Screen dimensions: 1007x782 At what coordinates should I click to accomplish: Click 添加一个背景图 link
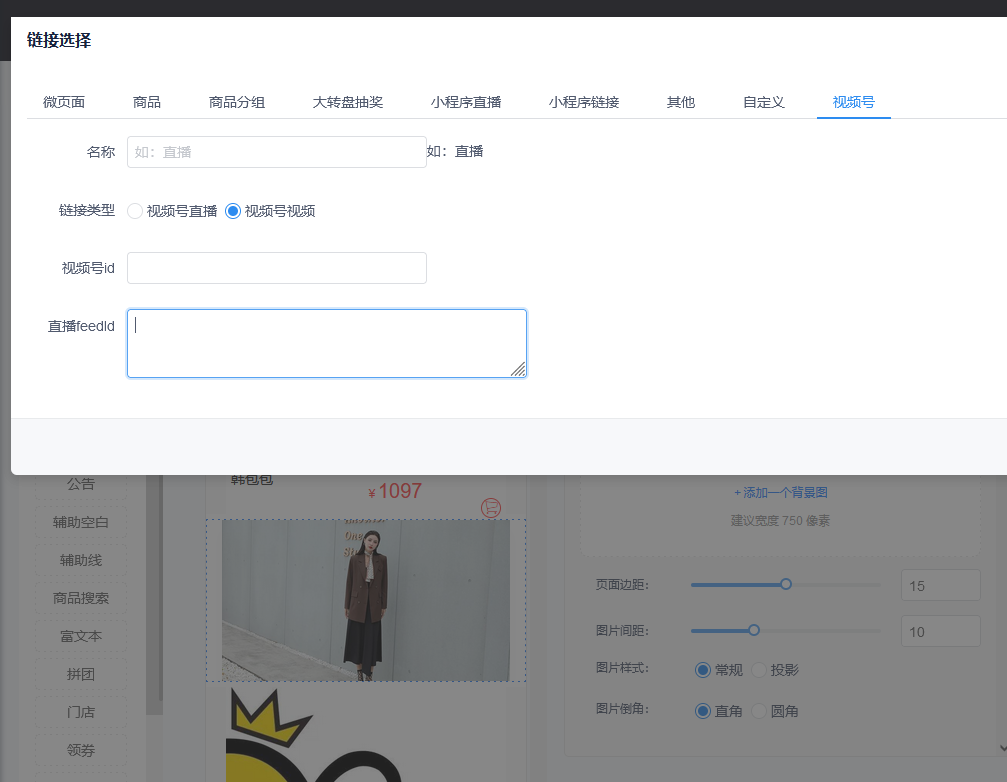pos(780,492)
